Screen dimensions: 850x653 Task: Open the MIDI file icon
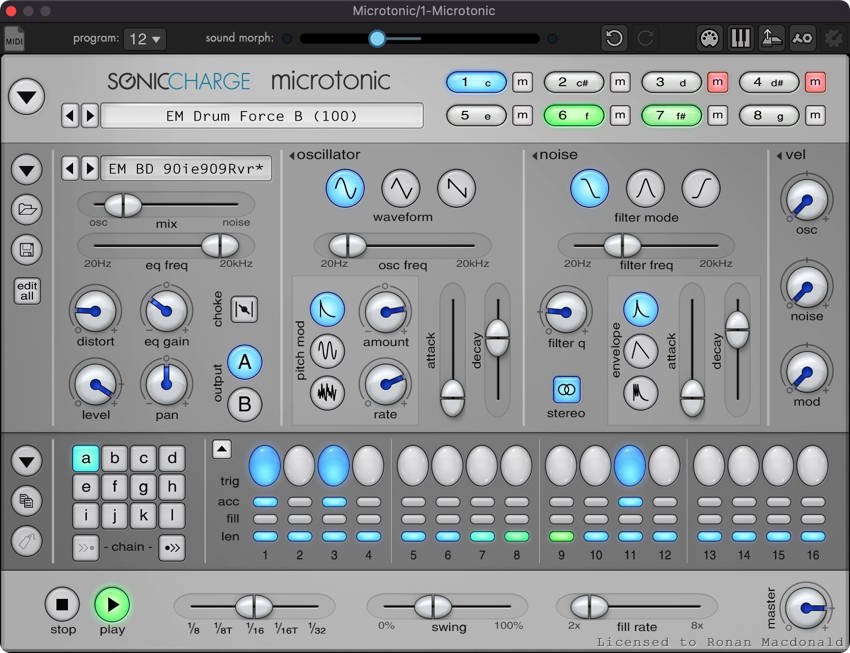tap(14, 38)
